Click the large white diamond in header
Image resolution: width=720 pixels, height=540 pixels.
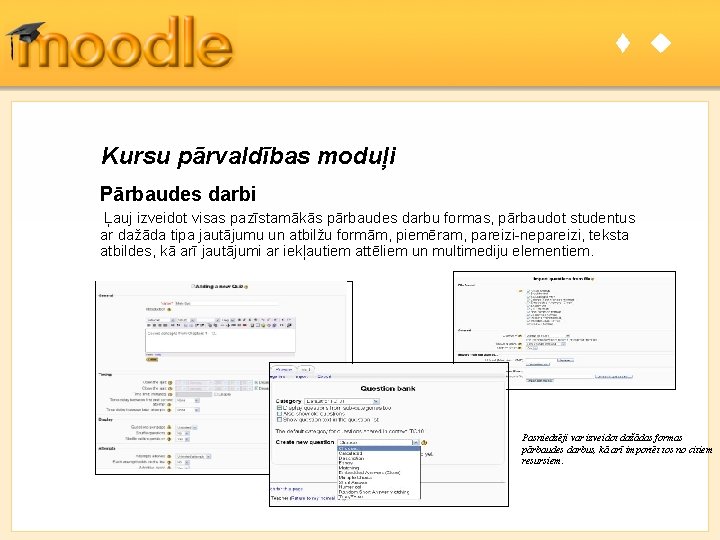[x=661, y=43]
